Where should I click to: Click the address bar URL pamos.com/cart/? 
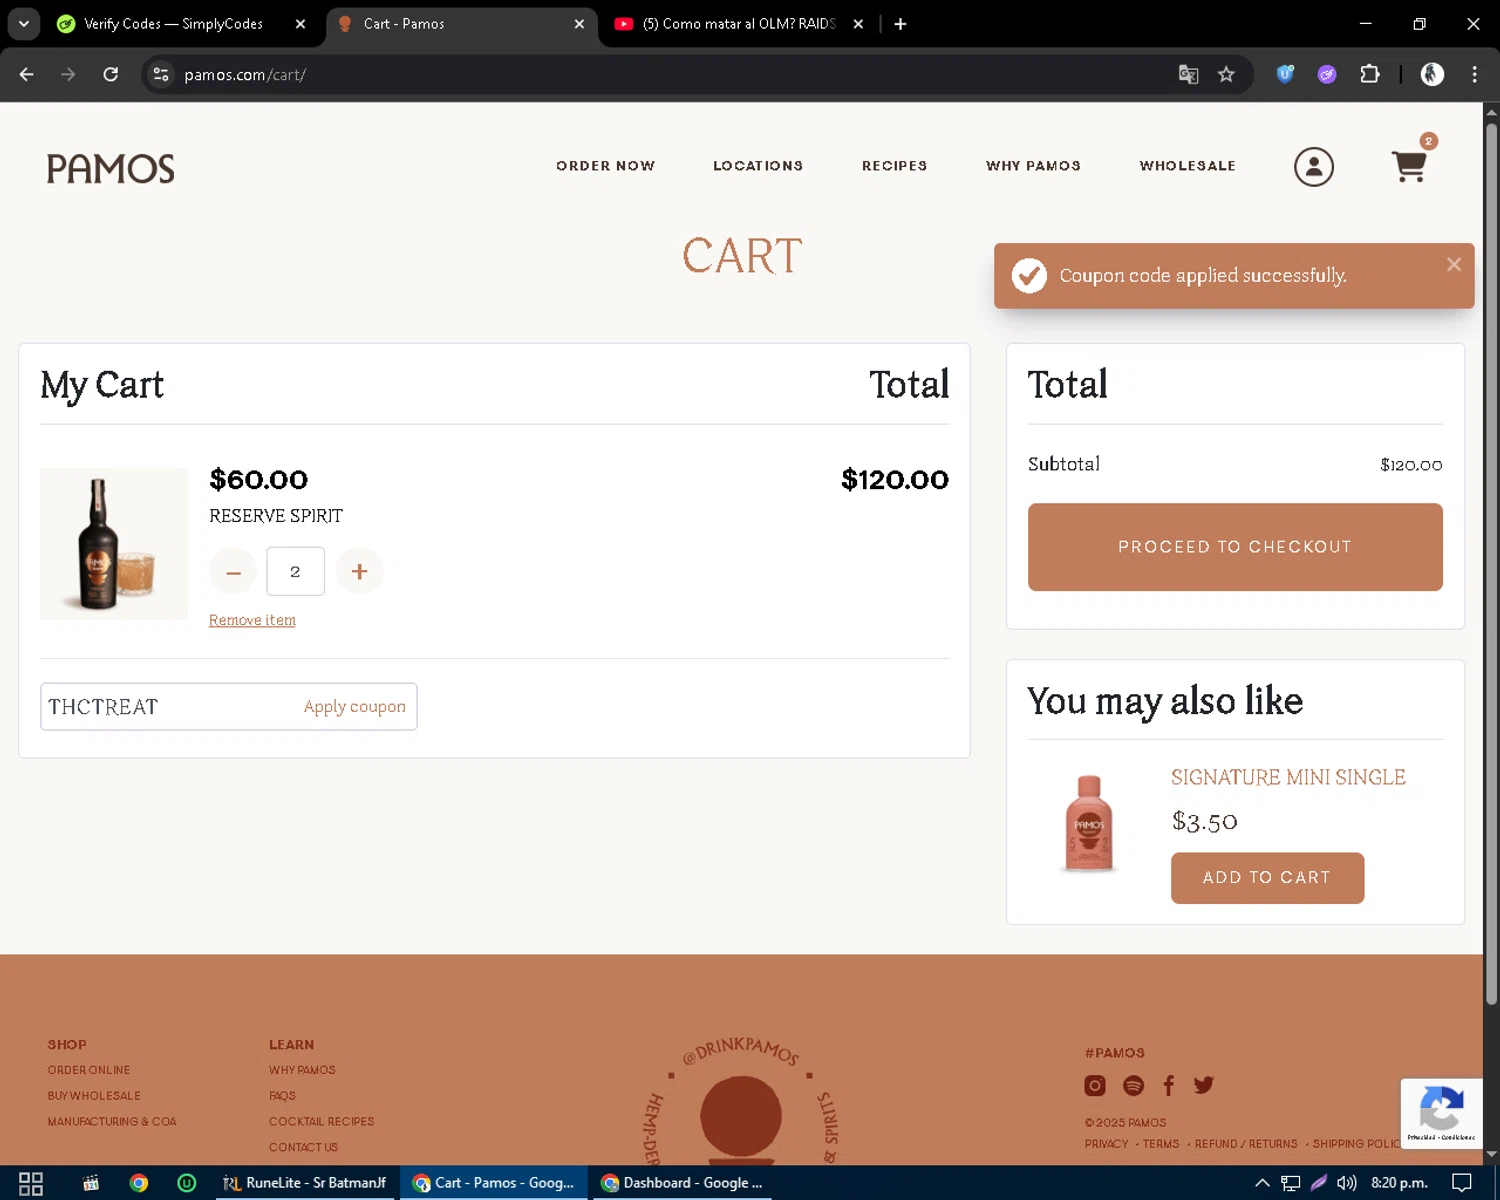[245, 75]
